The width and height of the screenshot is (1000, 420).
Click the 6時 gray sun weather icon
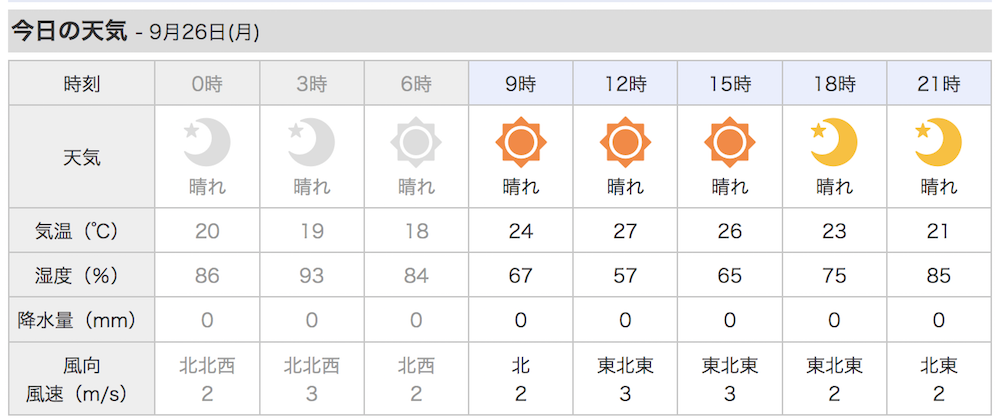(x=416, y=143)
